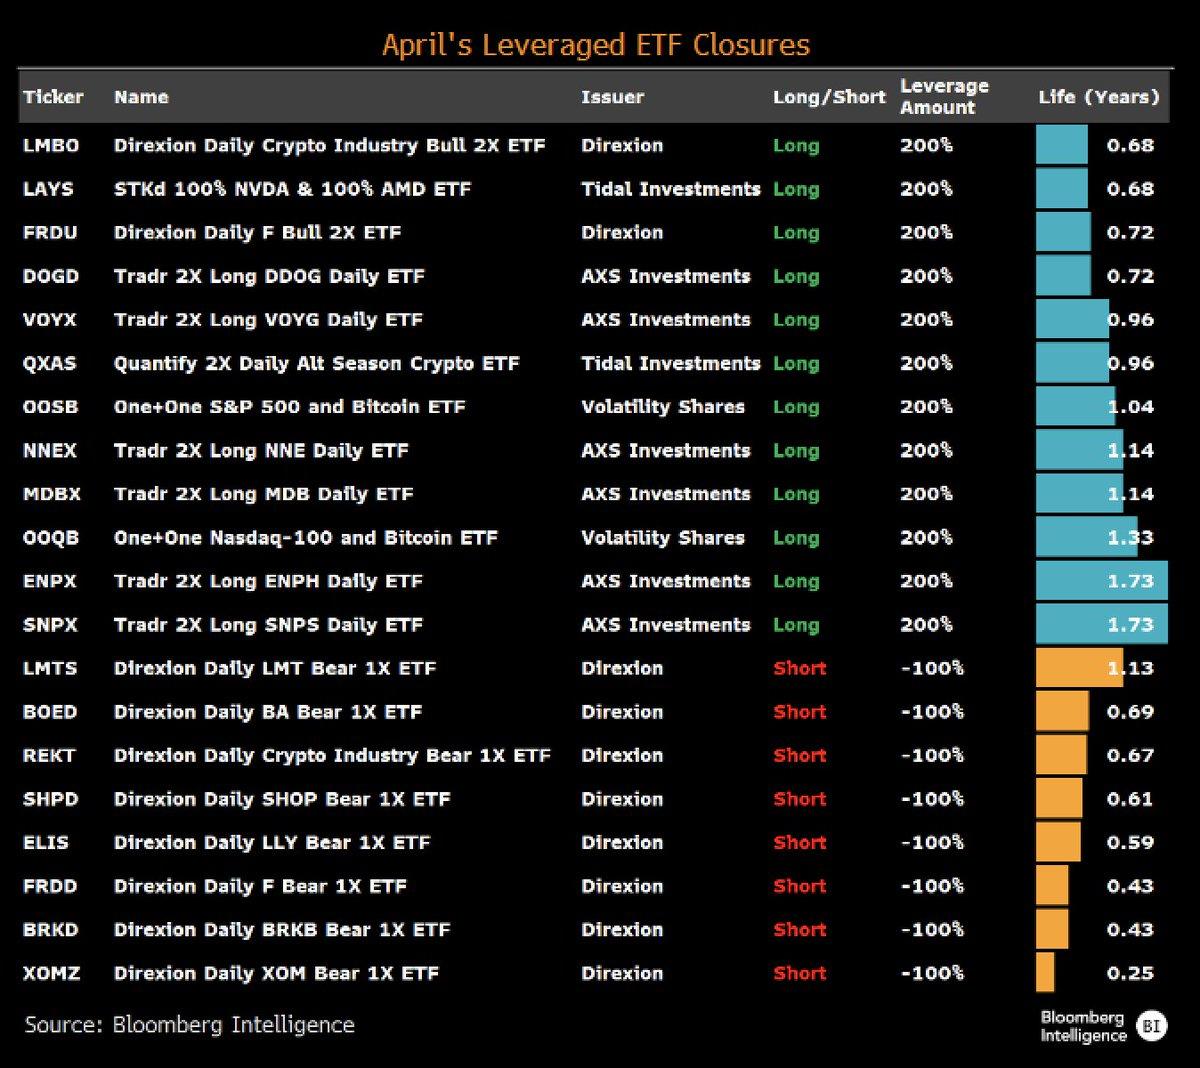Select "Direxion Daily Crypto Industry Bull 2X ETF" name
This screenshot has width=1200, height=1068.
(330, 145)
